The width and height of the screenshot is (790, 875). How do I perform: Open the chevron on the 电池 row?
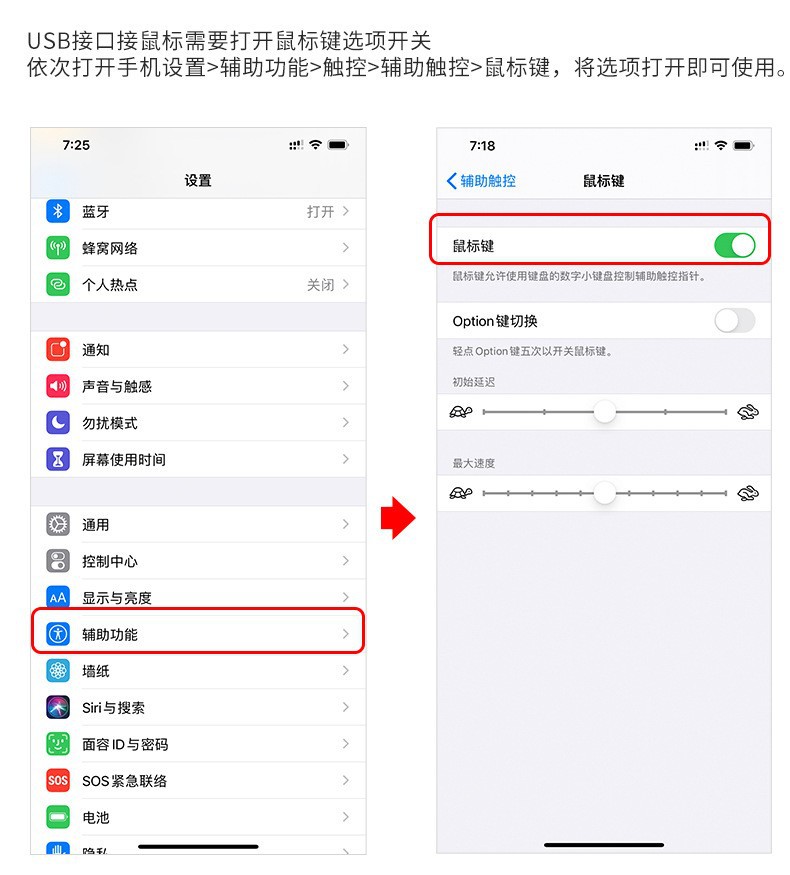click(x=346, y=817)
